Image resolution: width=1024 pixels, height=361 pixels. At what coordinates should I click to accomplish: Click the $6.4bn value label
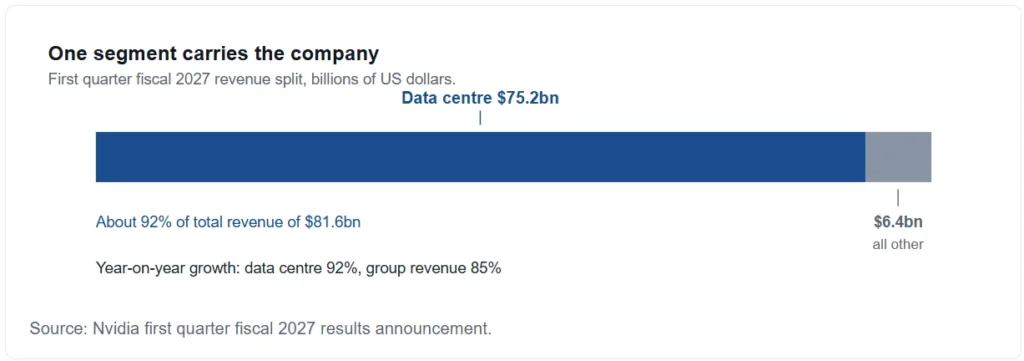click(898, 222)
